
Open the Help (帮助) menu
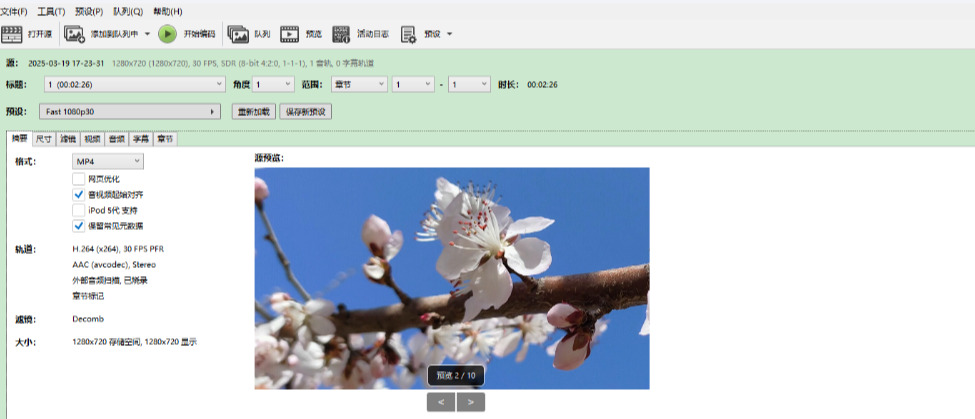tap(167, 12)
